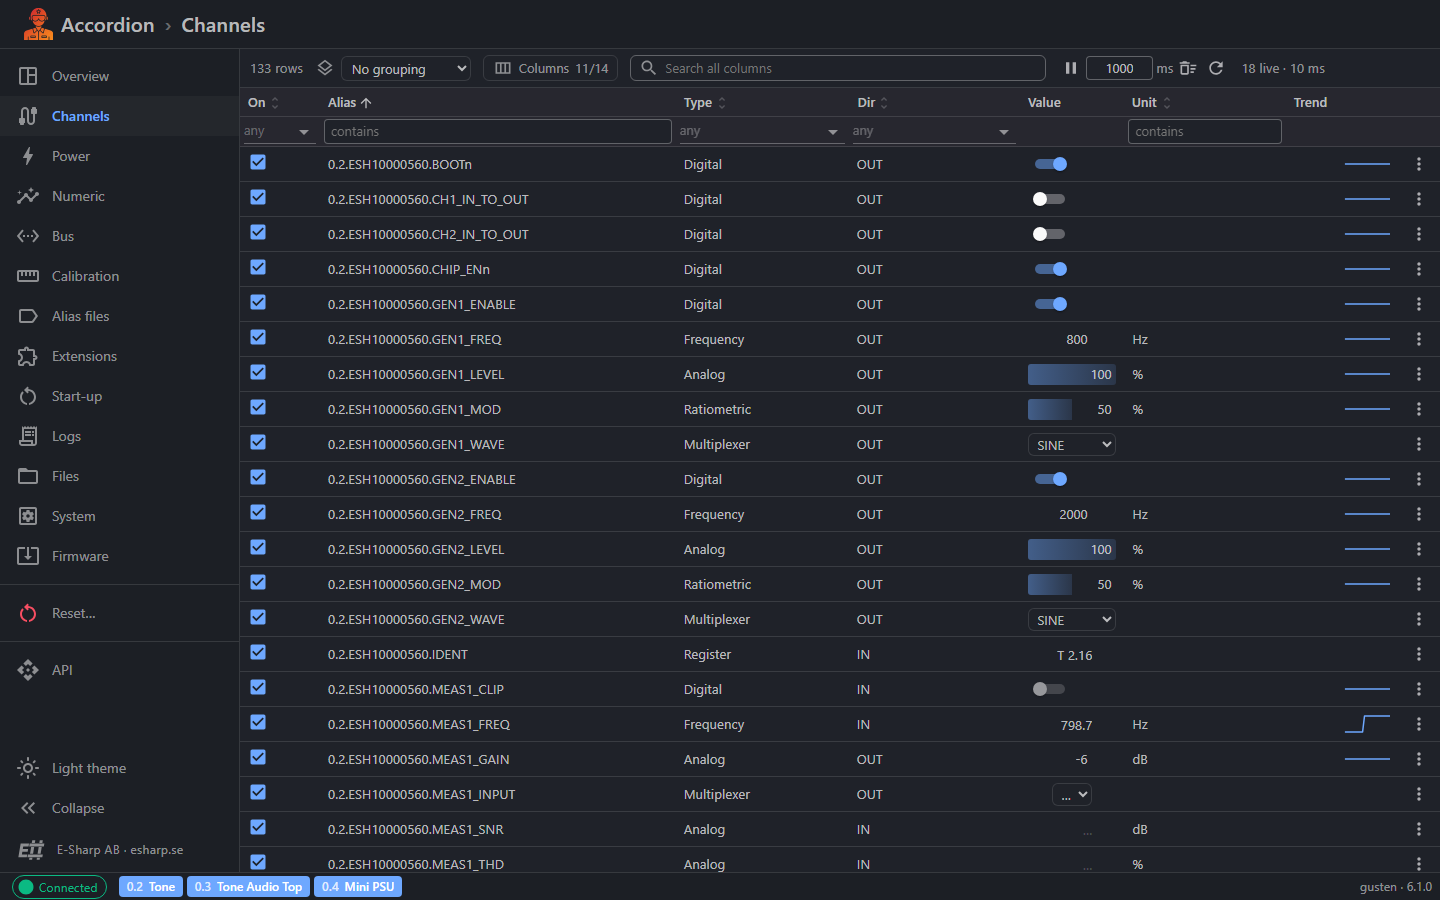1440x900 pixels.
Task: Switch to 0.3 Tone Audio Top tab
Action: pyautogui.click(x=248, y=887)
